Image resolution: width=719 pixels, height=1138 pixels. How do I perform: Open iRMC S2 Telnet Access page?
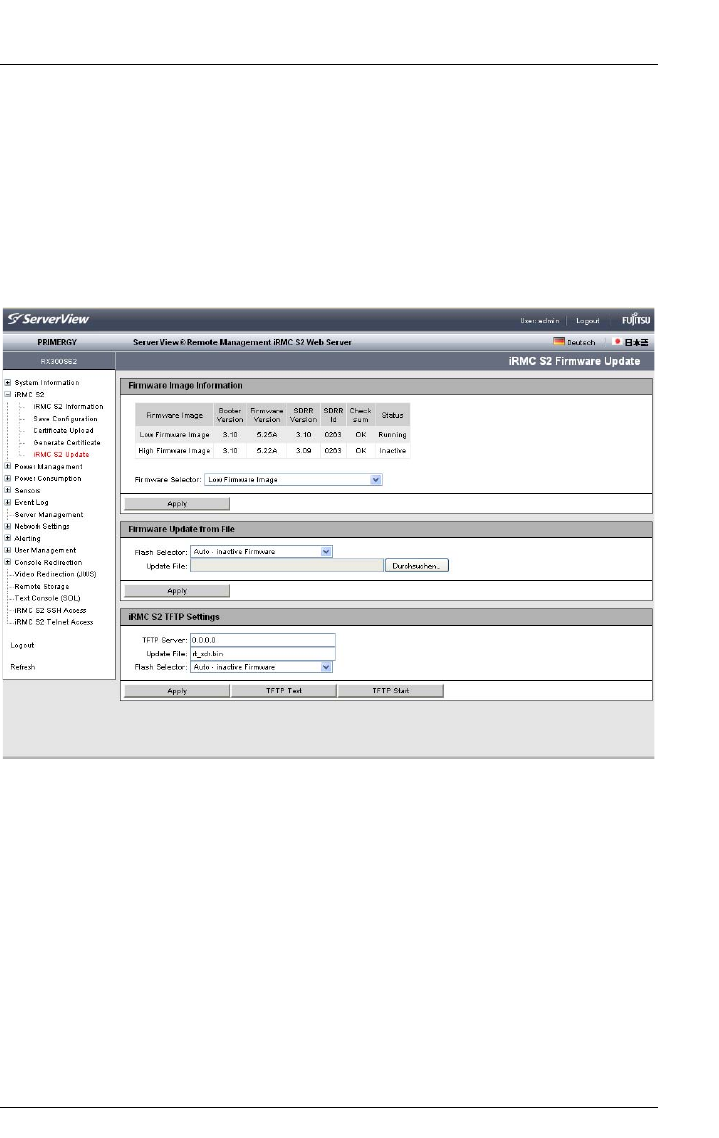pos(54,622)
